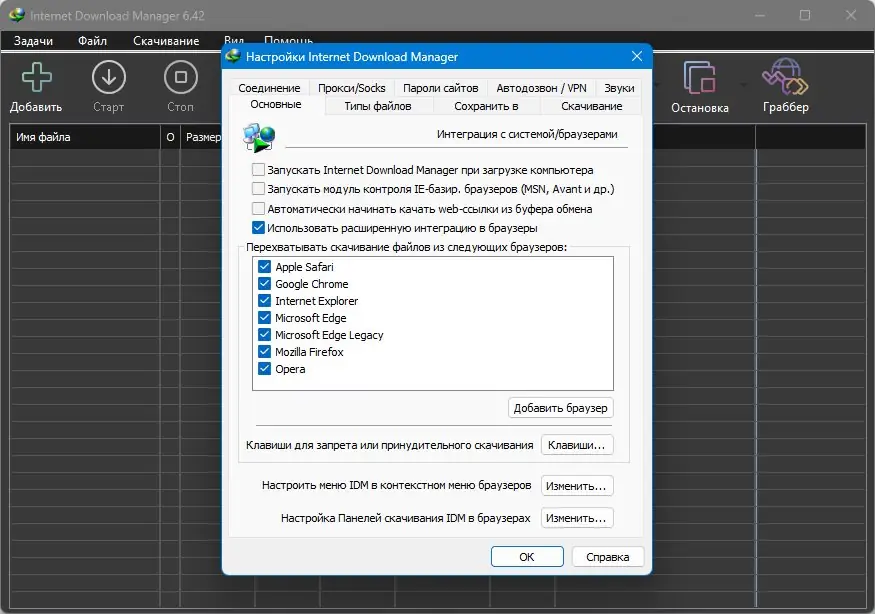The width and height of the screenshot is (875, 614).
Task: Select the Основные tab
Action: tap(276, 104)
